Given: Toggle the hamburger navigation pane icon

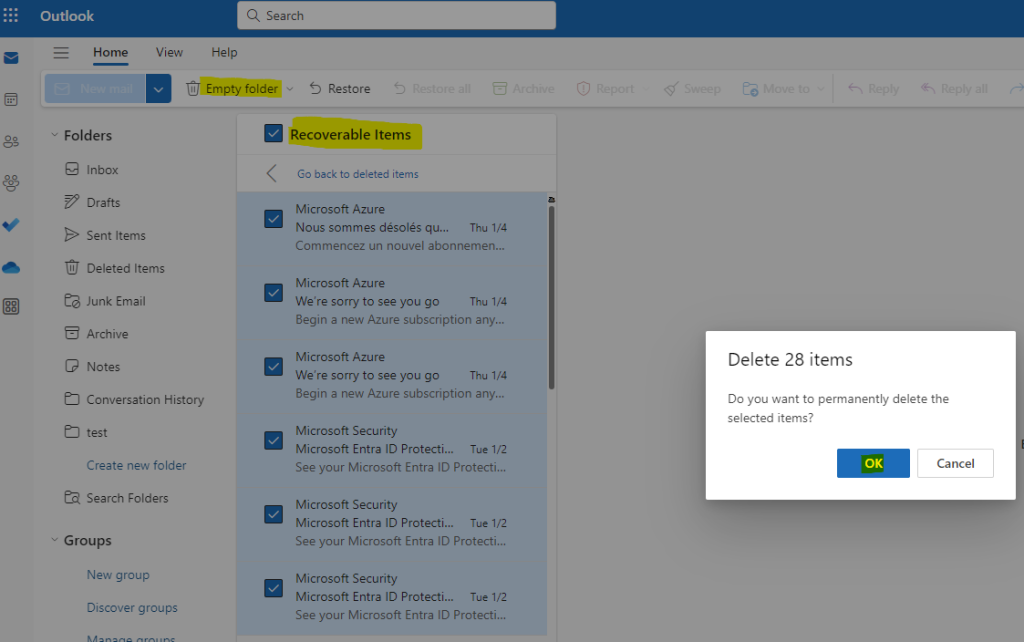Looking at the screenshot, I should pos(61,52).
